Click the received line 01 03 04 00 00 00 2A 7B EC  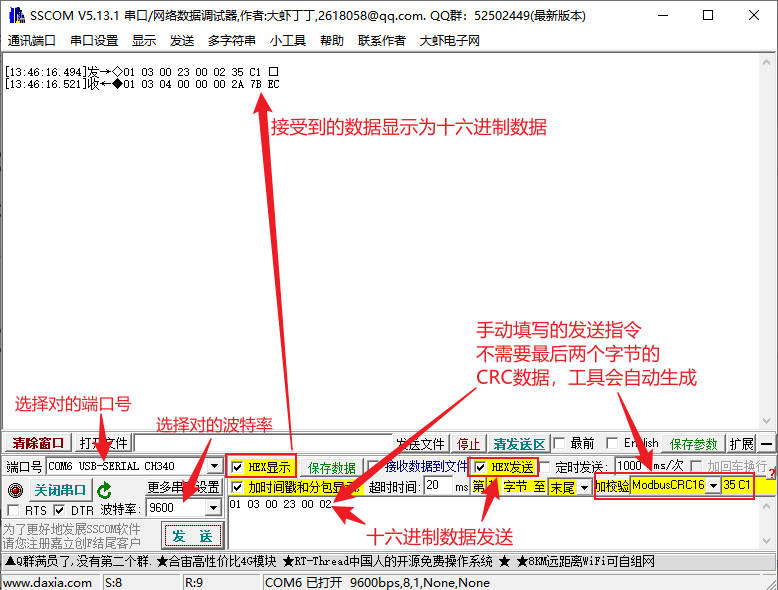[142, 84]
